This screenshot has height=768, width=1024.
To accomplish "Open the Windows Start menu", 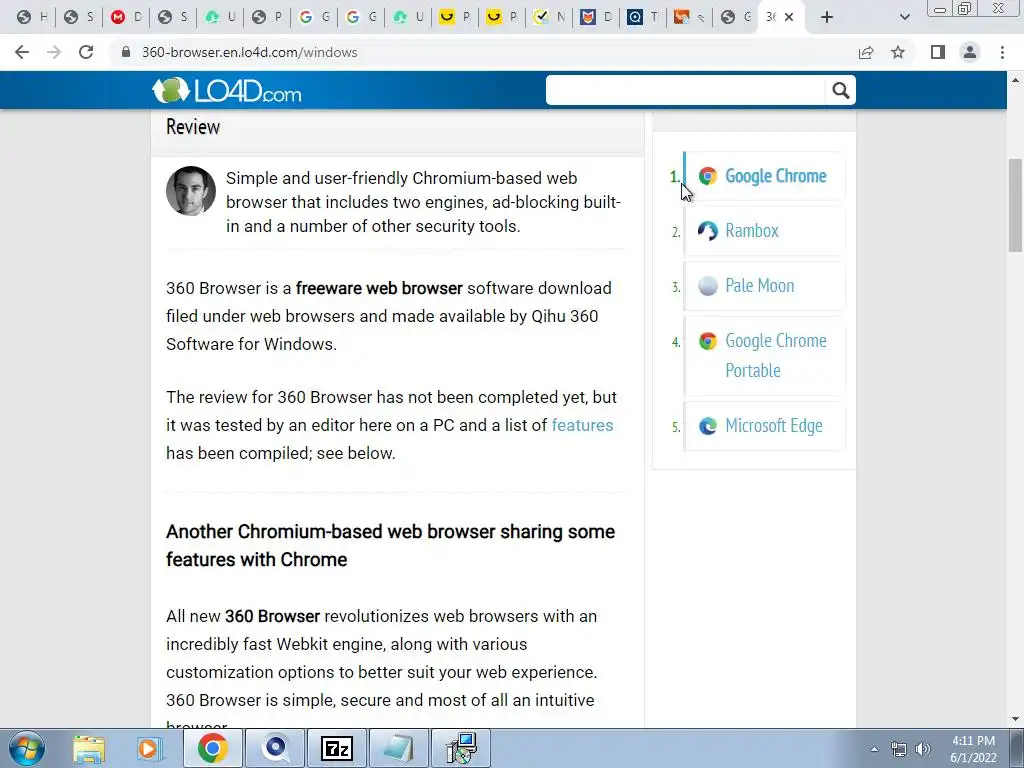I will click(x=27, y=748).
